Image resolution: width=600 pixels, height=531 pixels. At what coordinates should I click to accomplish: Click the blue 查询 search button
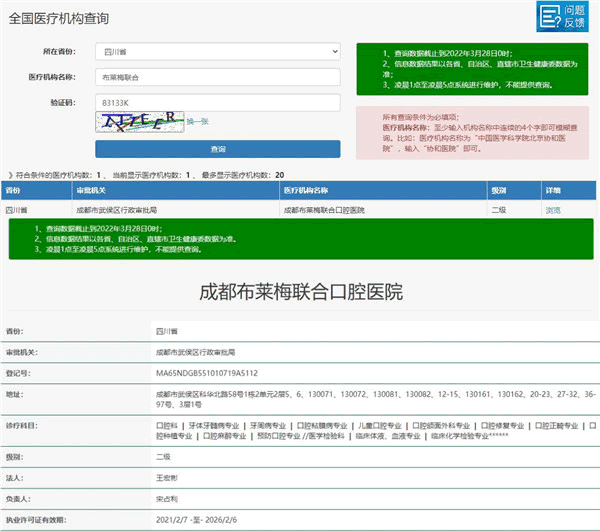click(218, 149)
